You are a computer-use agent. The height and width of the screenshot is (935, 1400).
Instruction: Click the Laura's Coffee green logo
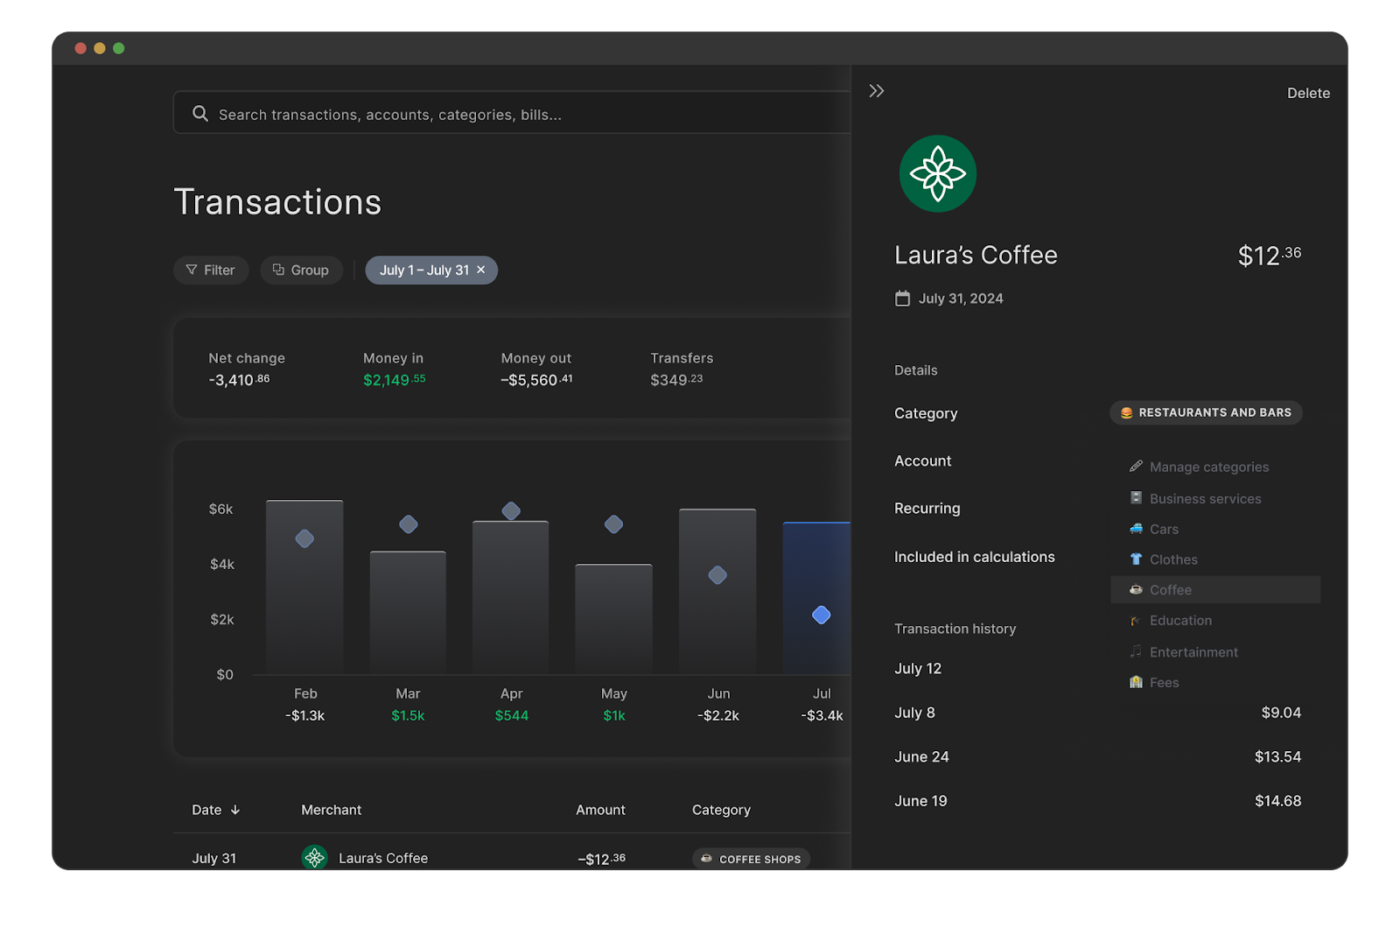coord(937,174)
